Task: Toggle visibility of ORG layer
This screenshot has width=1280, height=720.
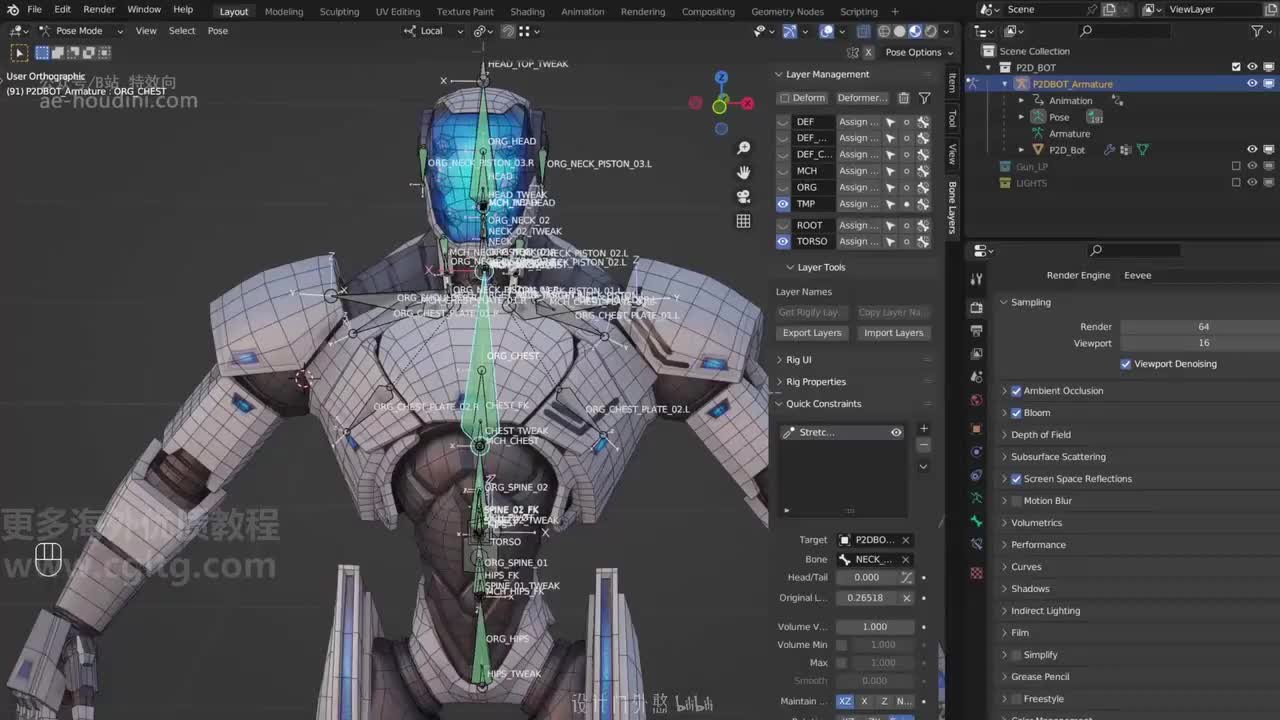Action: [x=783, y=187]
